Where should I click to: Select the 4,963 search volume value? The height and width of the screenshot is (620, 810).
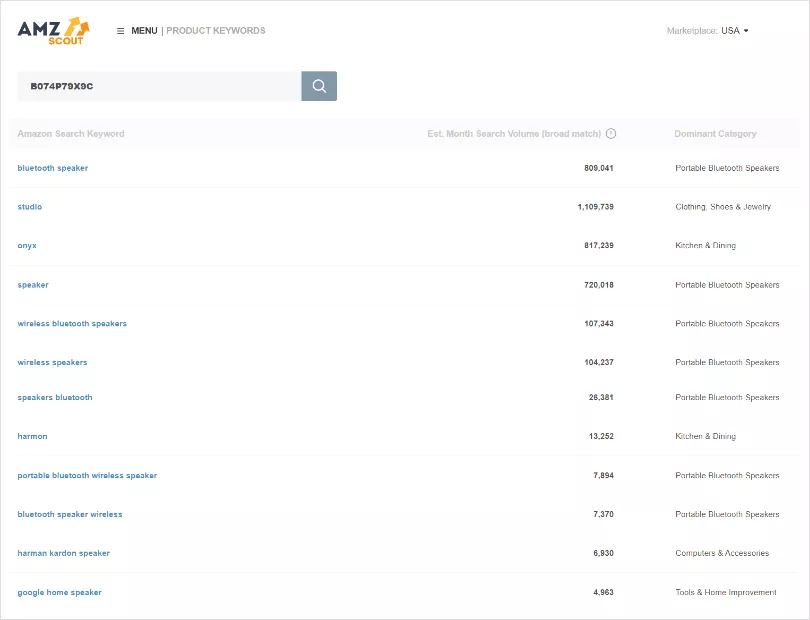[x=603, y=592]
